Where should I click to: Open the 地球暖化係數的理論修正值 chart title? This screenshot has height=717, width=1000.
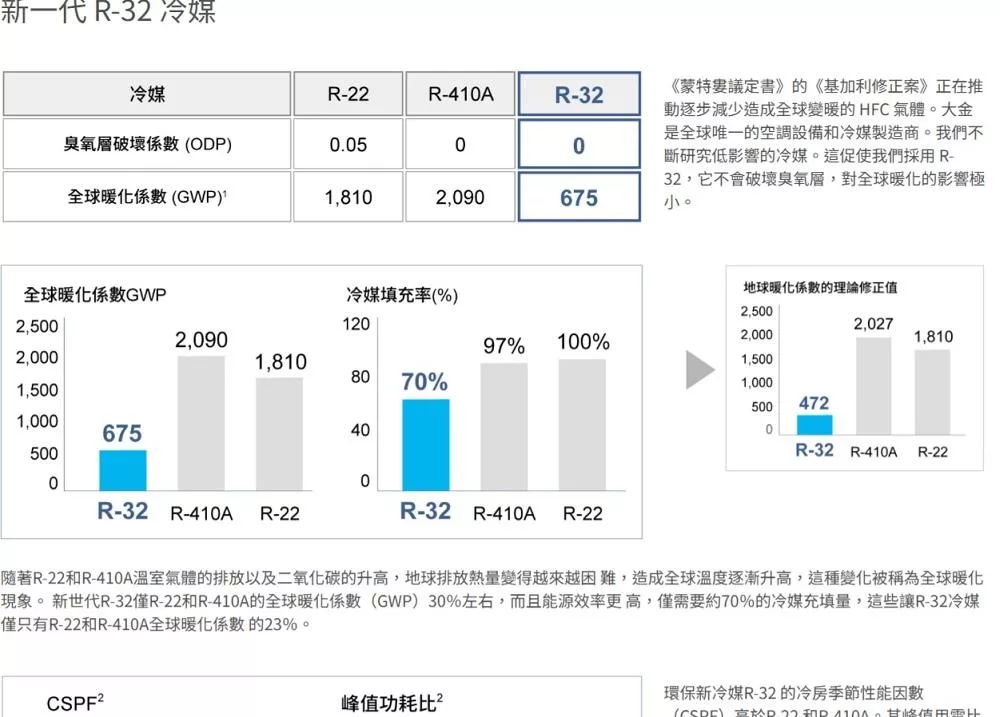[x=820, y=287]
